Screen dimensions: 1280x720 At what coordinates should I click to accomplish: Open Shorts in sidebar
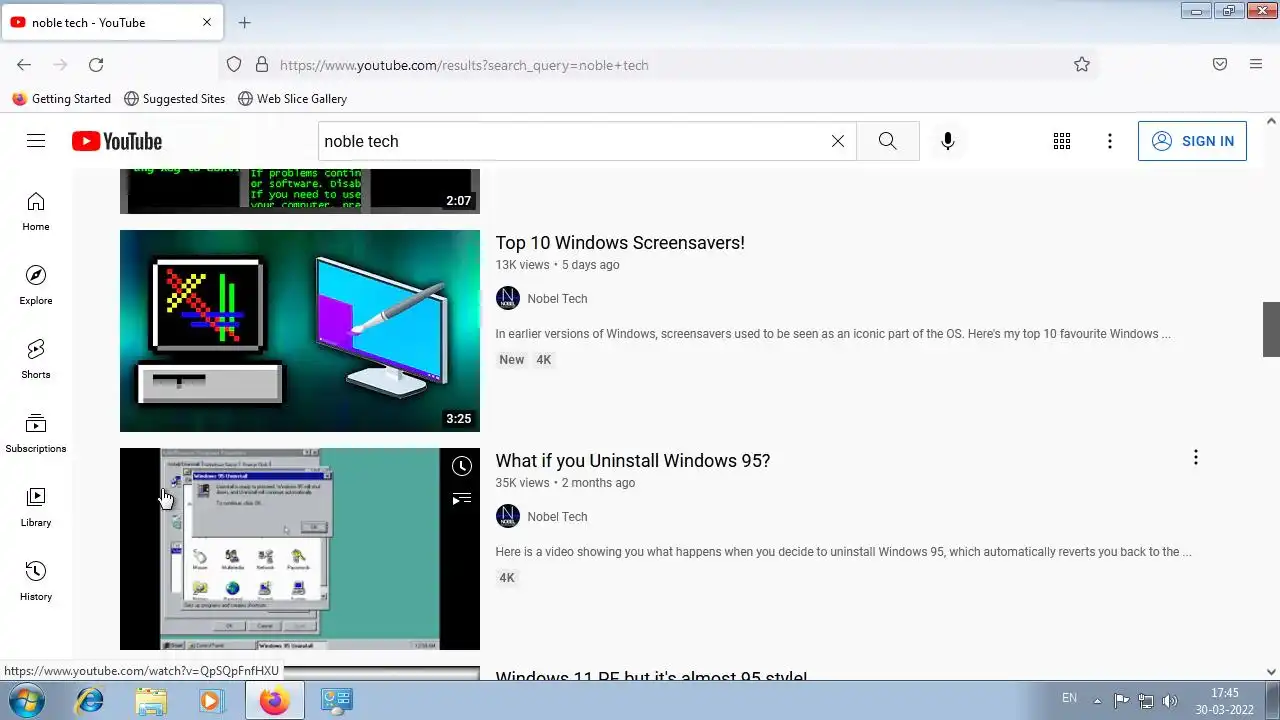[x=36, y=360]
